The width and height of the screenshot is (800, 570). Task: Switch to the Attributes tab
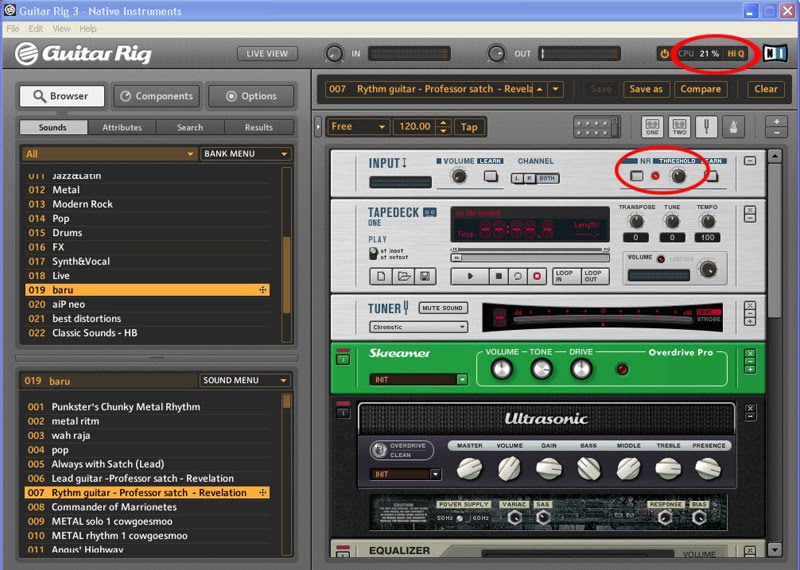click(x=122, y=128)
